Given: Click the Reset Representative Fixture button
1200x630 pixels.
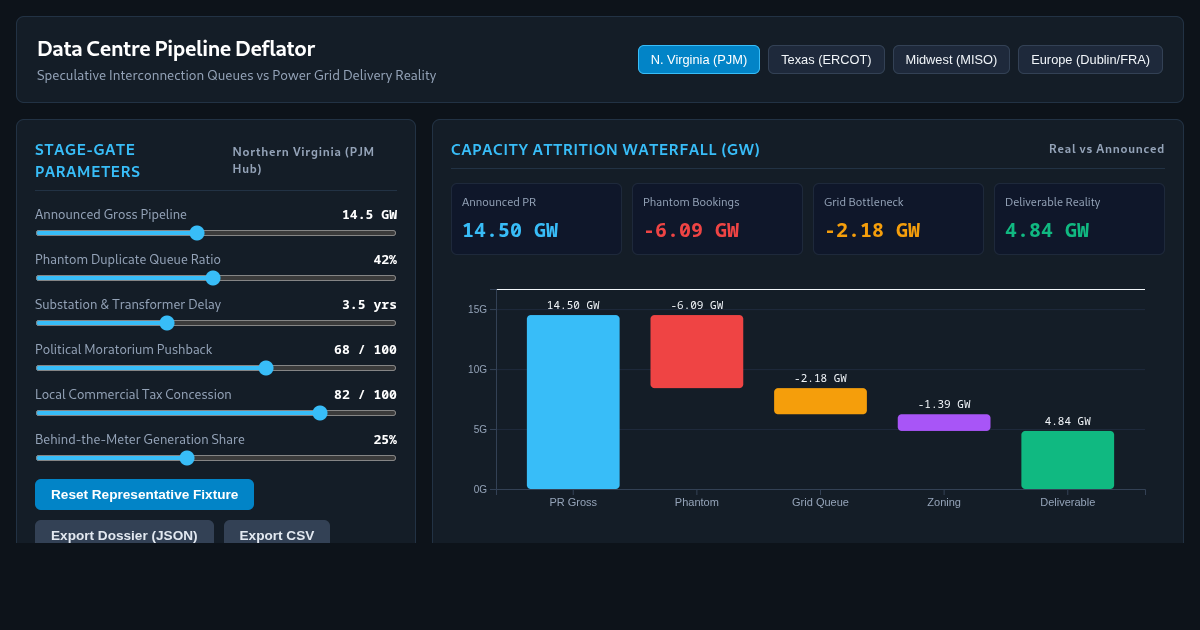Looking at the screenshot, I should tap(144, 494).
